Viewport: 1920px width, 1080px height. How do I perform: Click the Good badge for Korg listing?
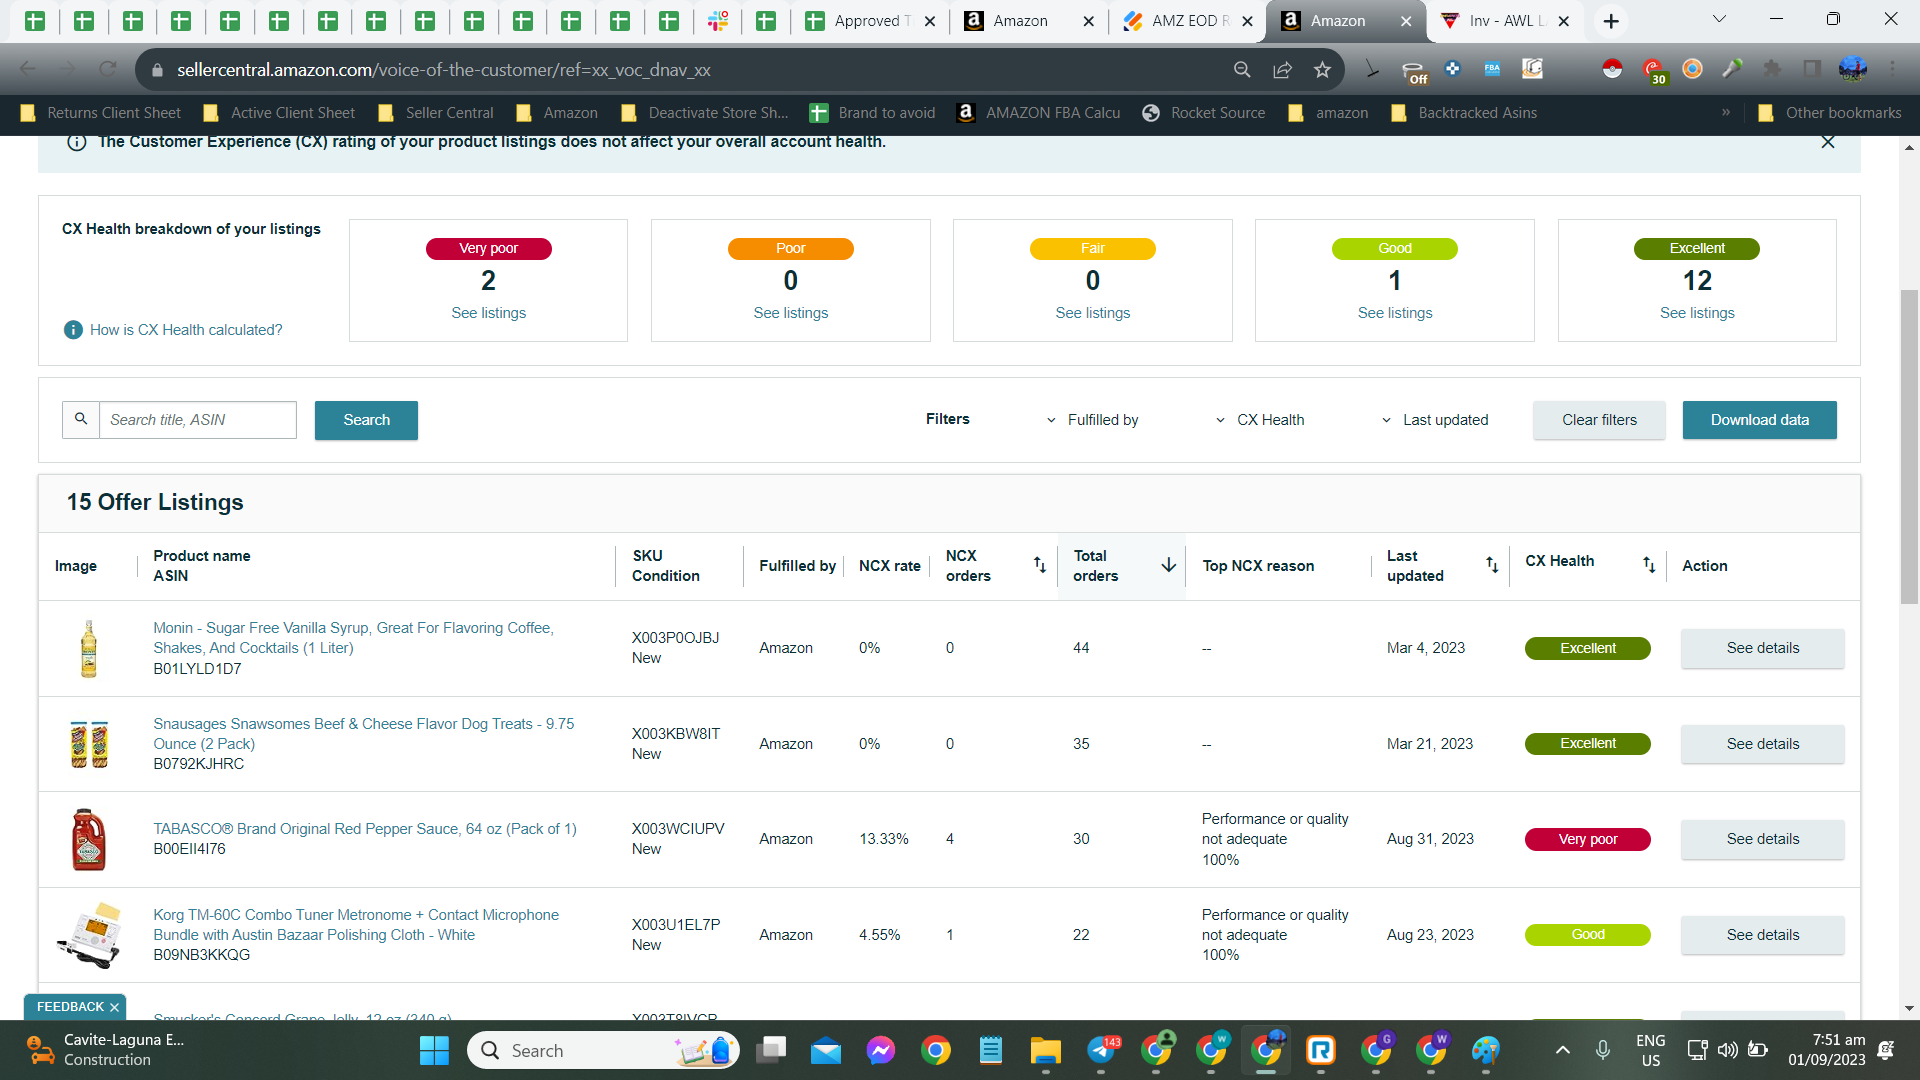coord(1587,935)
